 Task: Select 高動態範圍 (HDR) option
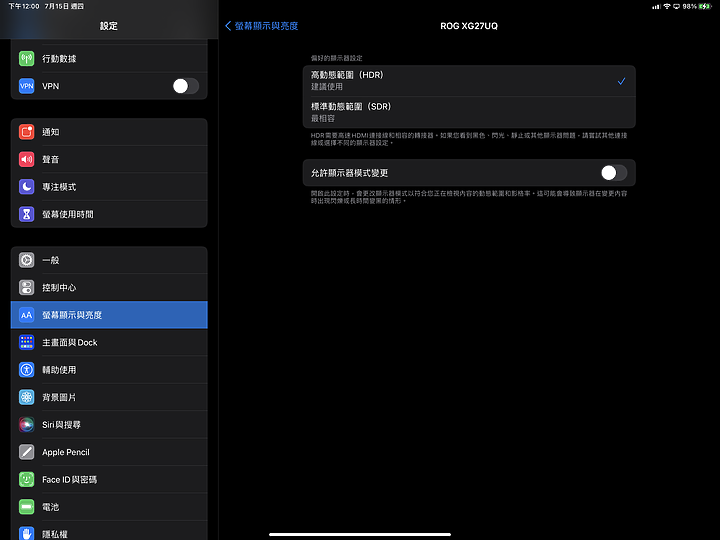[x=469, y=81]
